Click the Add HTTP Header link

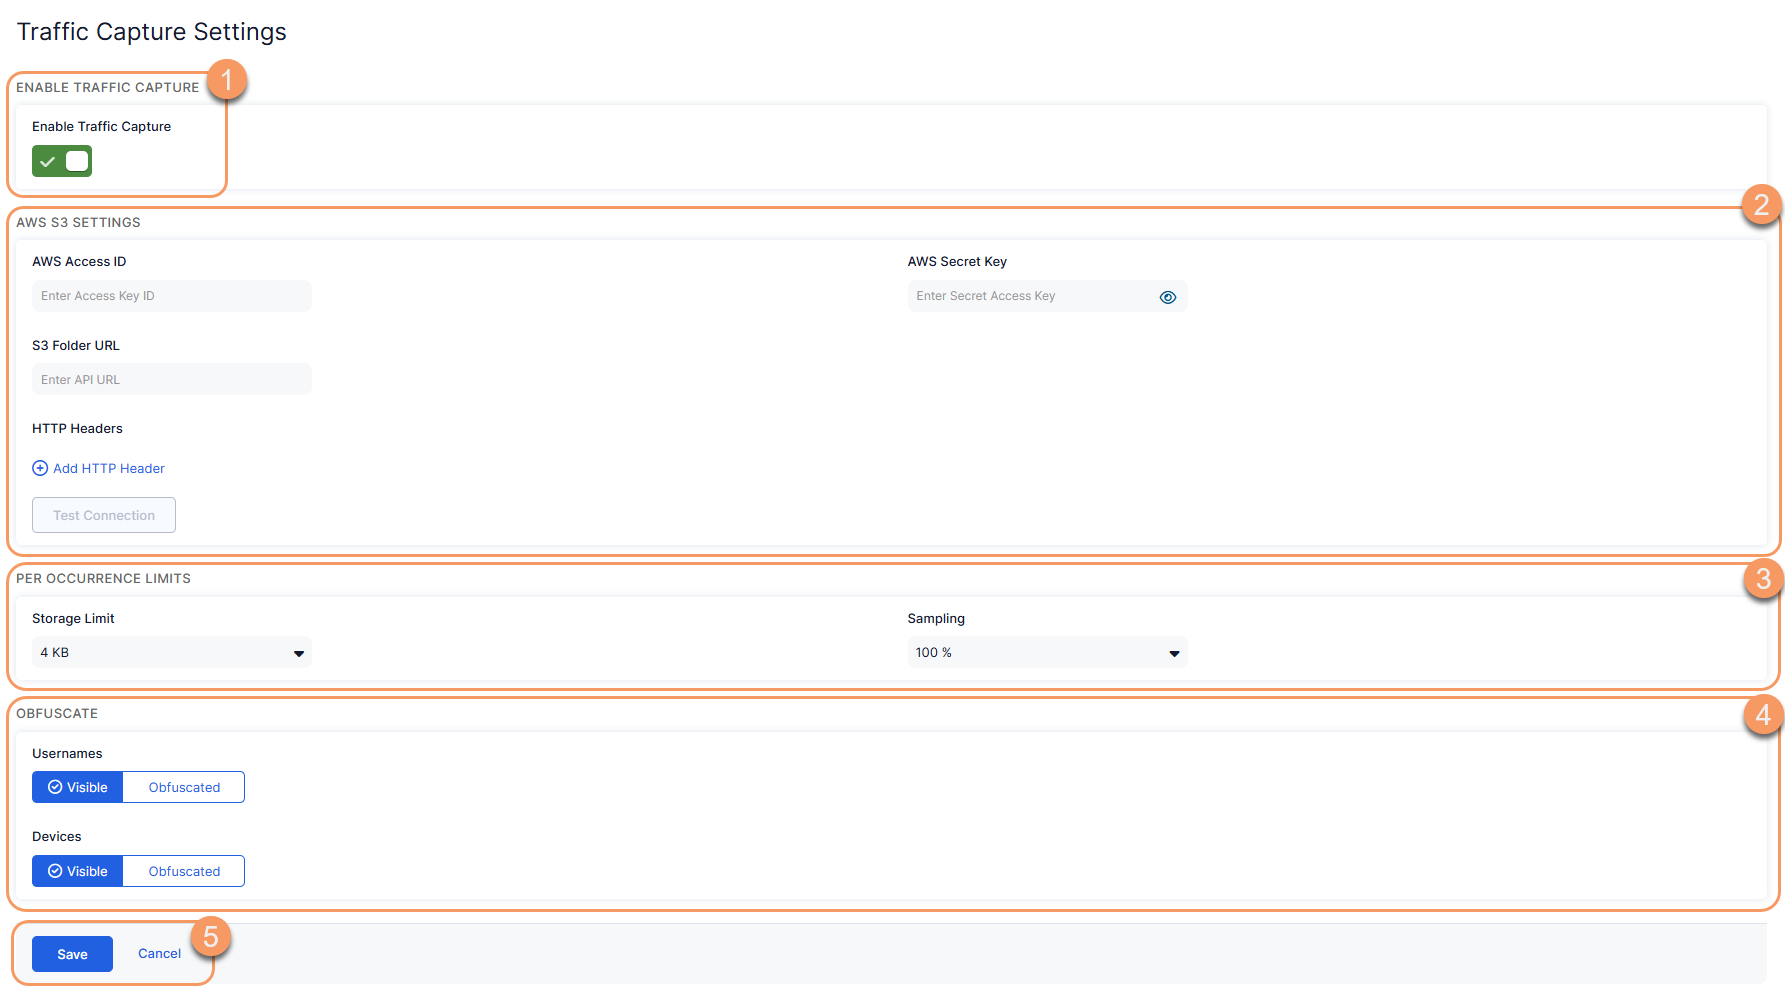pyautogui.click(x=99, y=468)
